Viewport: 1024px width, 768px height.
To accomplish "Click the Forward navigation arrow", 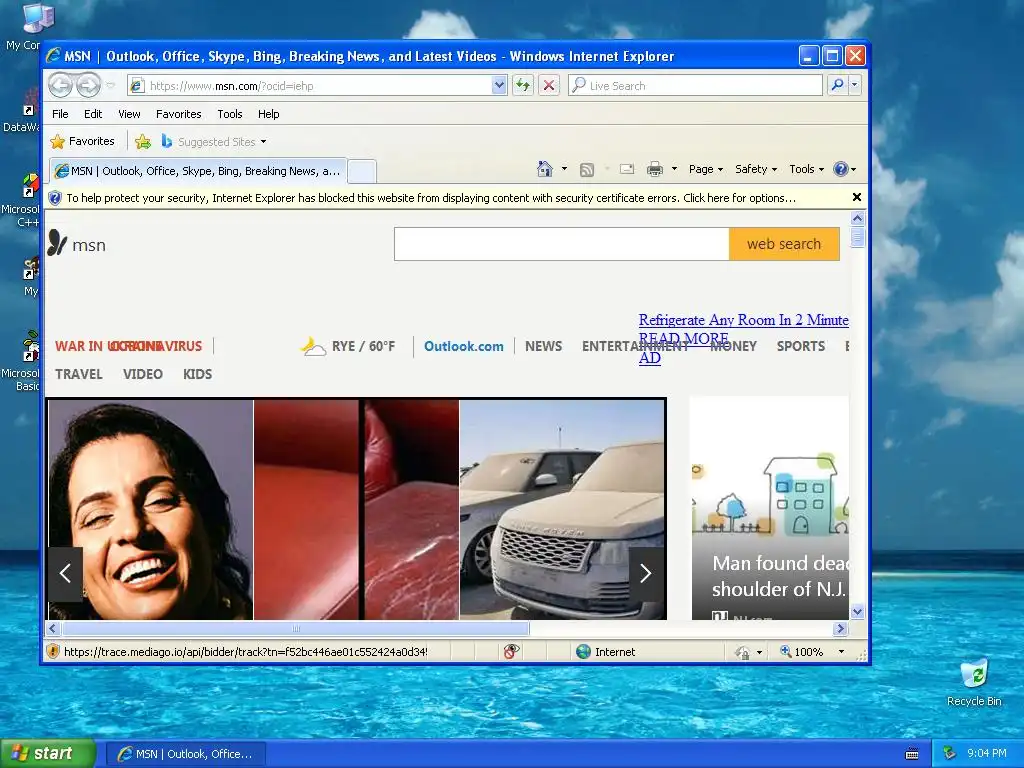I will click(88, 86).
